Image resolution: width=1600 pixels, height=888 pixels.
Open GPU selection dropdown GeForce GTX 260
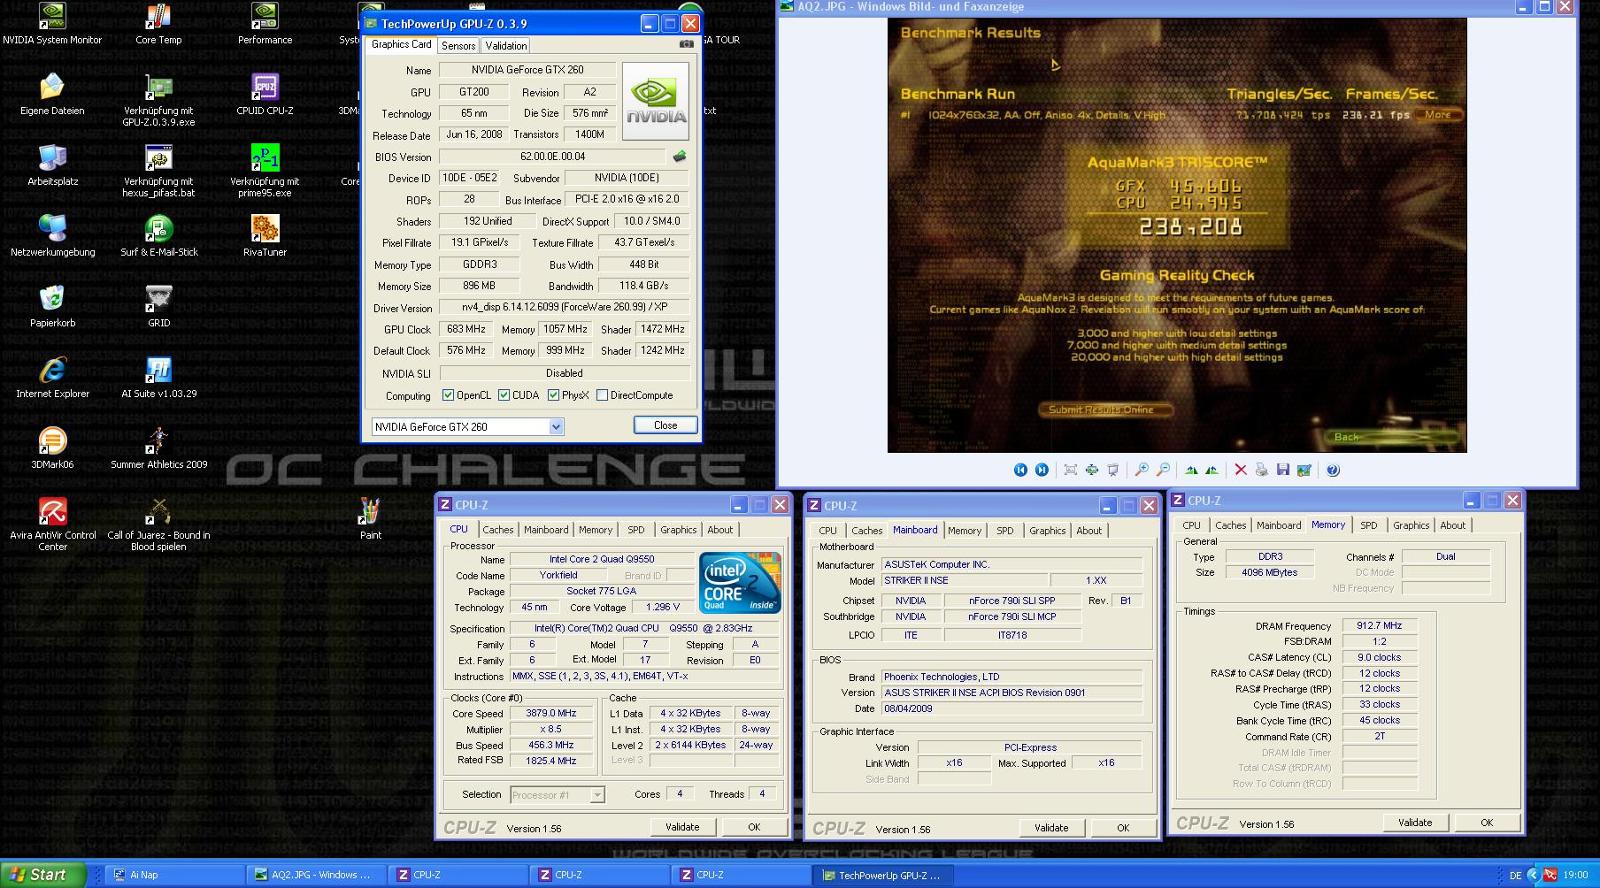point(468,427)
